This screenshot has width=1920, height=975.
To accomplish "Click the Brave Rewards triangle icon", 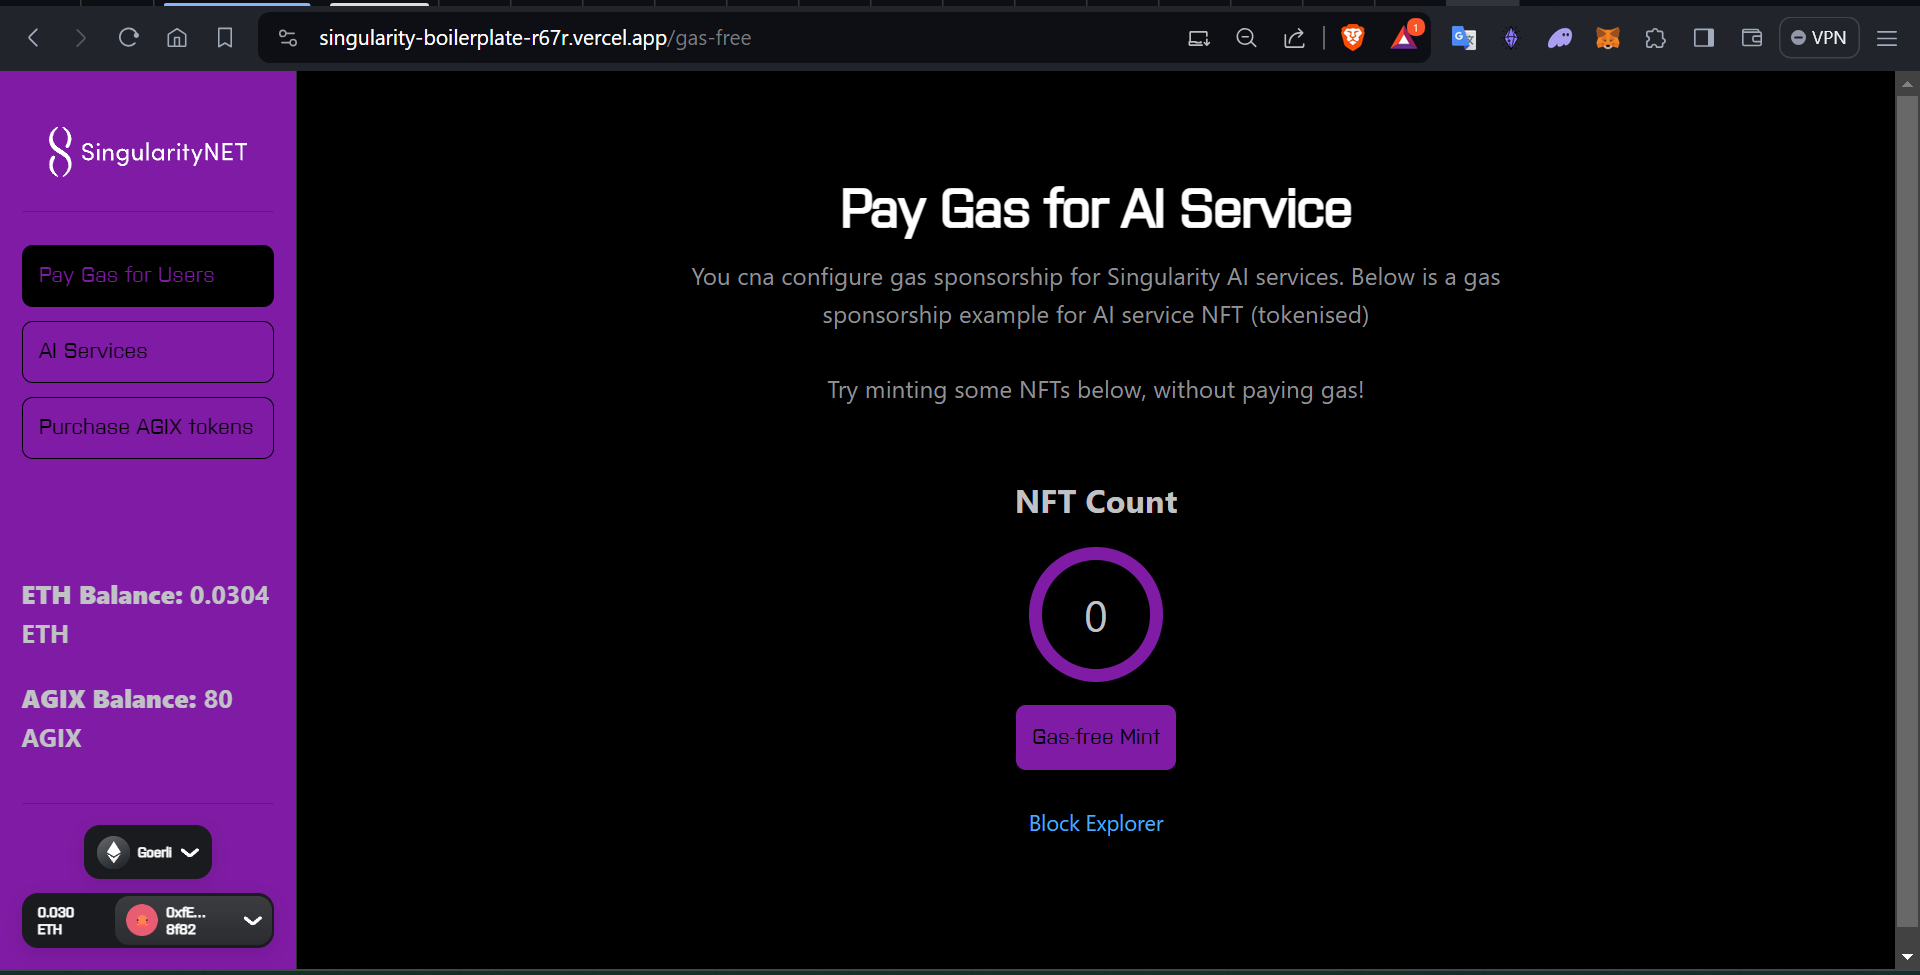I will pos(1404,38).
